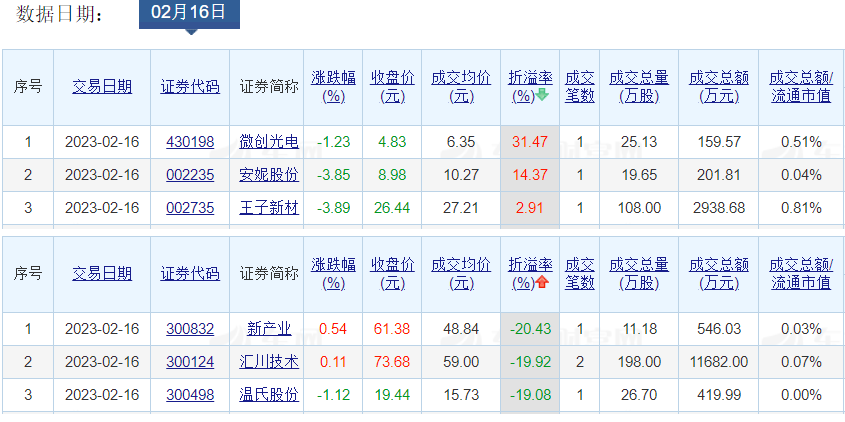Sort upper table by 交易日期 header
Viewport: 845px width, 422px height.
point(102,86)
